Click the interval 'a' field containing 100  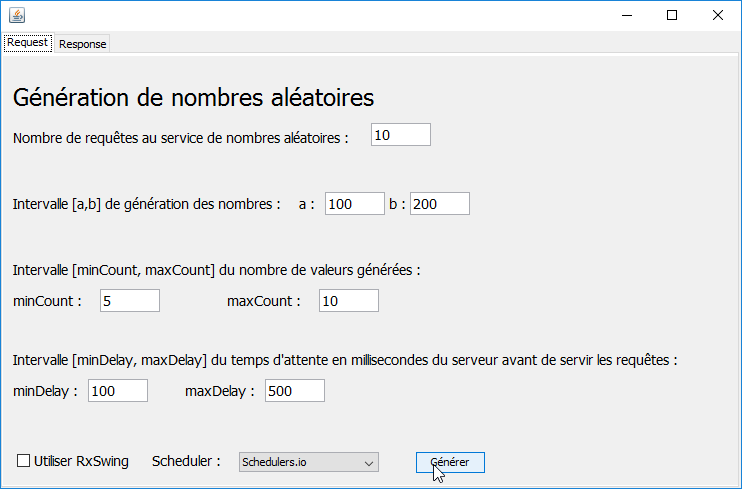click(354, 204)
